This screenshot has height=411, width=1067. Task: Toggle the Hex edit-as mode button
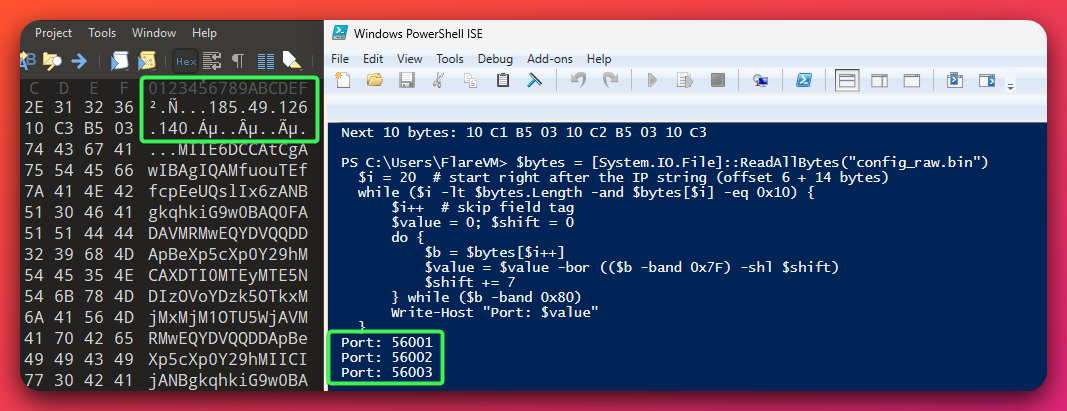tap(186, 61)
